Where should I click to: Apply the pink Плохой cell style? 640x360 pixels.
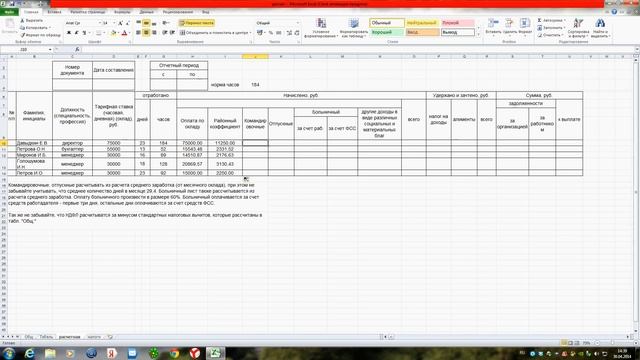point(458,23)
